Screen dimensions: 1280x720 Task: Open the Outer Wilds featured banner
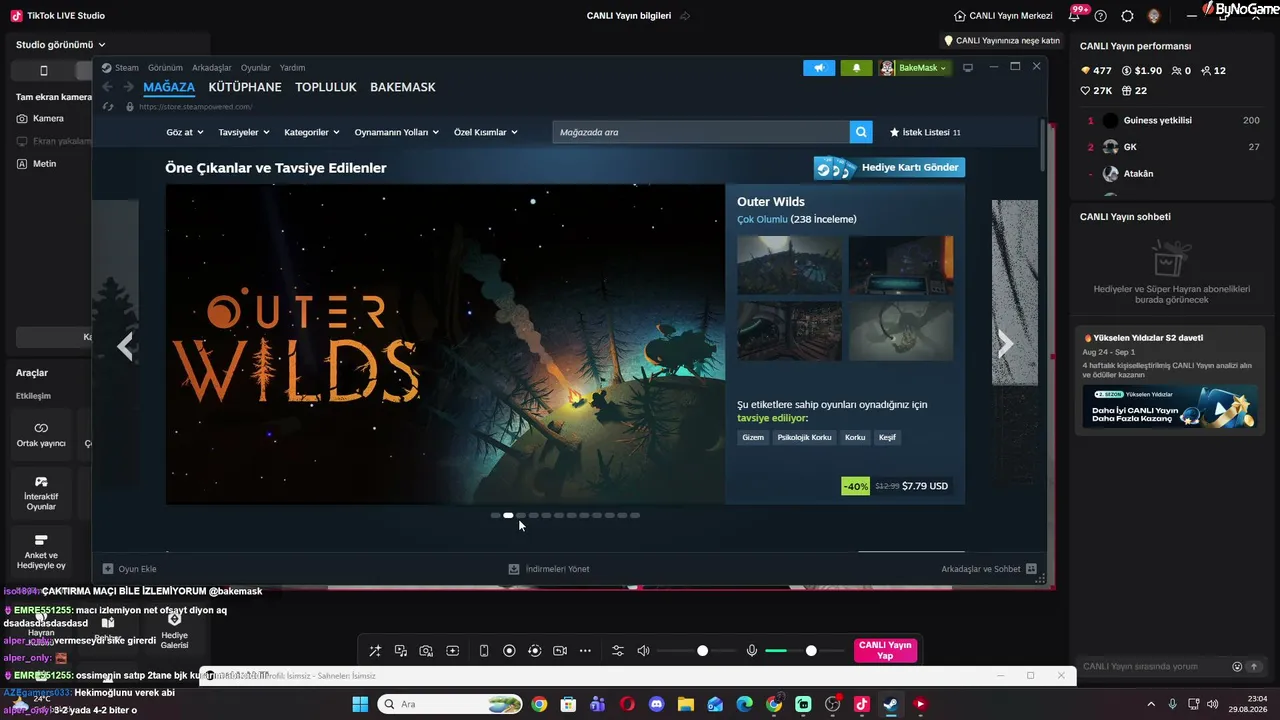tap(445, 344)
